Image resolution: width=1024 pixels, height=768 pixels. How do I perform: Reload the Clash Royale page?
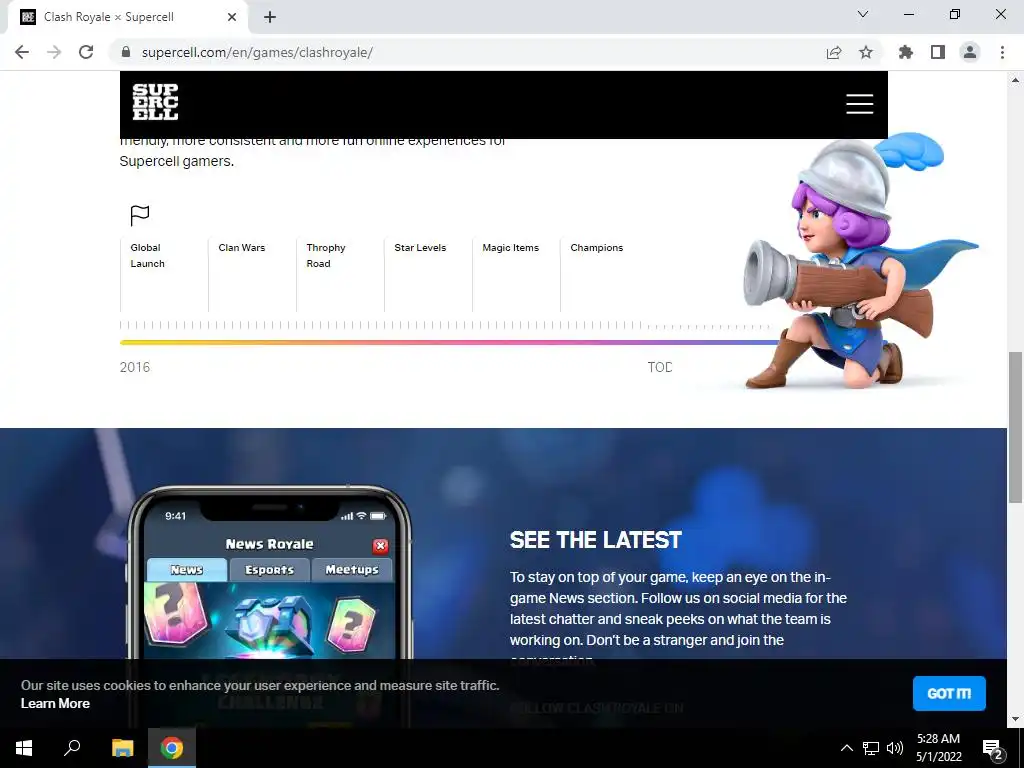(86, 52)
